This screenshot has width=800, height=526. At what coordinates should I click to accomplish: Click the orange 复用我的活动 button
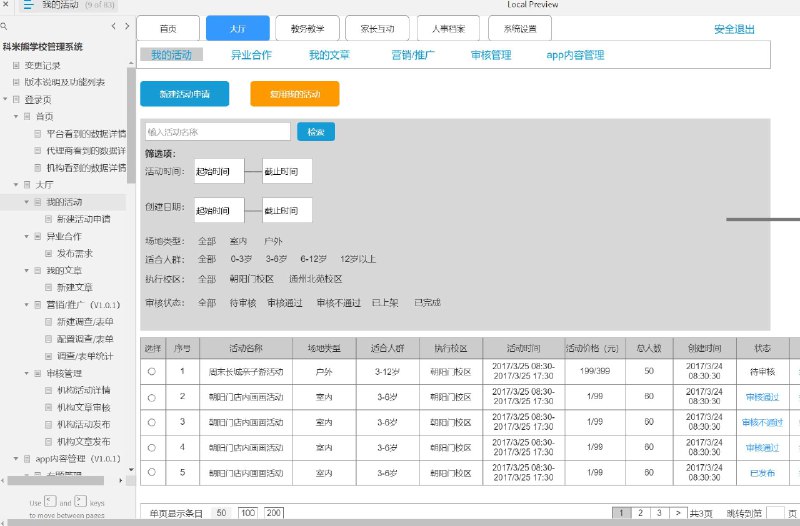295,94
